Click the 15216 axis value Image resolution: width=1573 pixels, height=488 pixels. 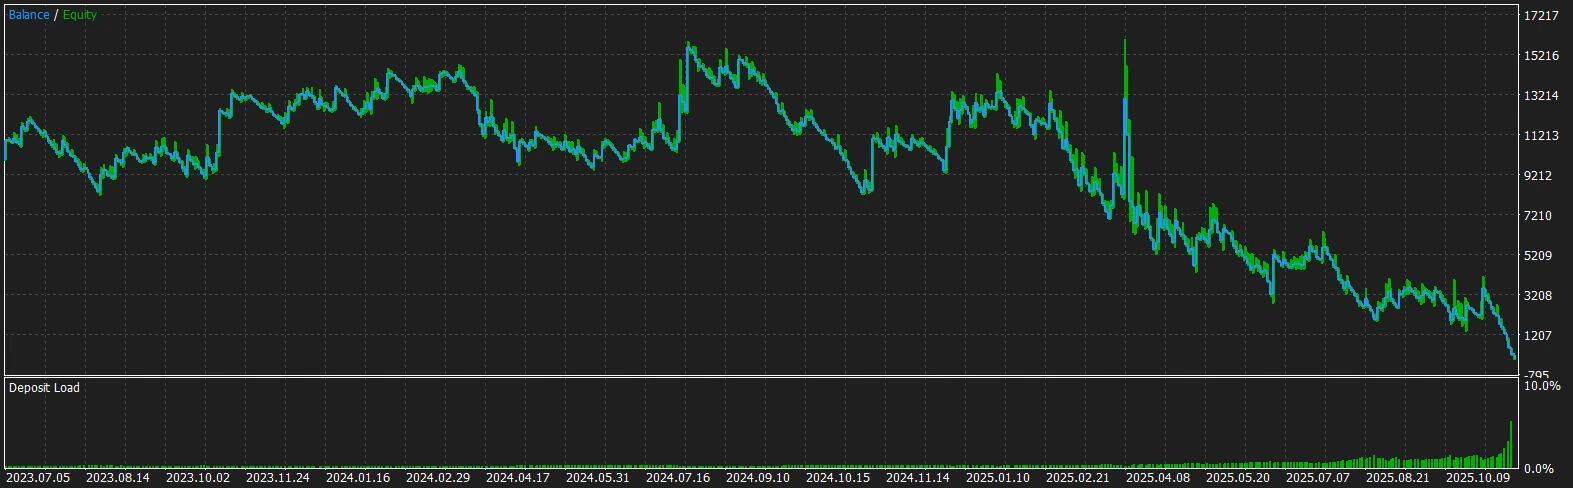click(1541, 56)
